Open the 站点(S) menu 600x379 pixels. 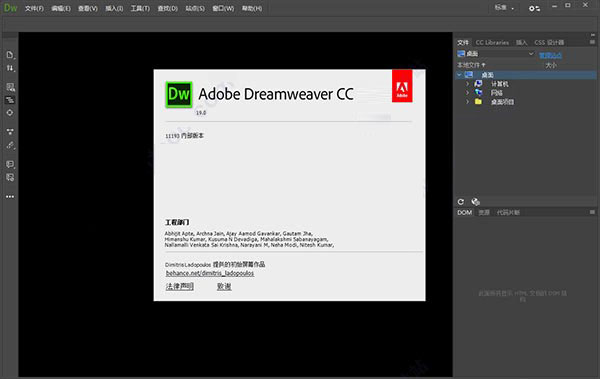click(x=195, y=8)
